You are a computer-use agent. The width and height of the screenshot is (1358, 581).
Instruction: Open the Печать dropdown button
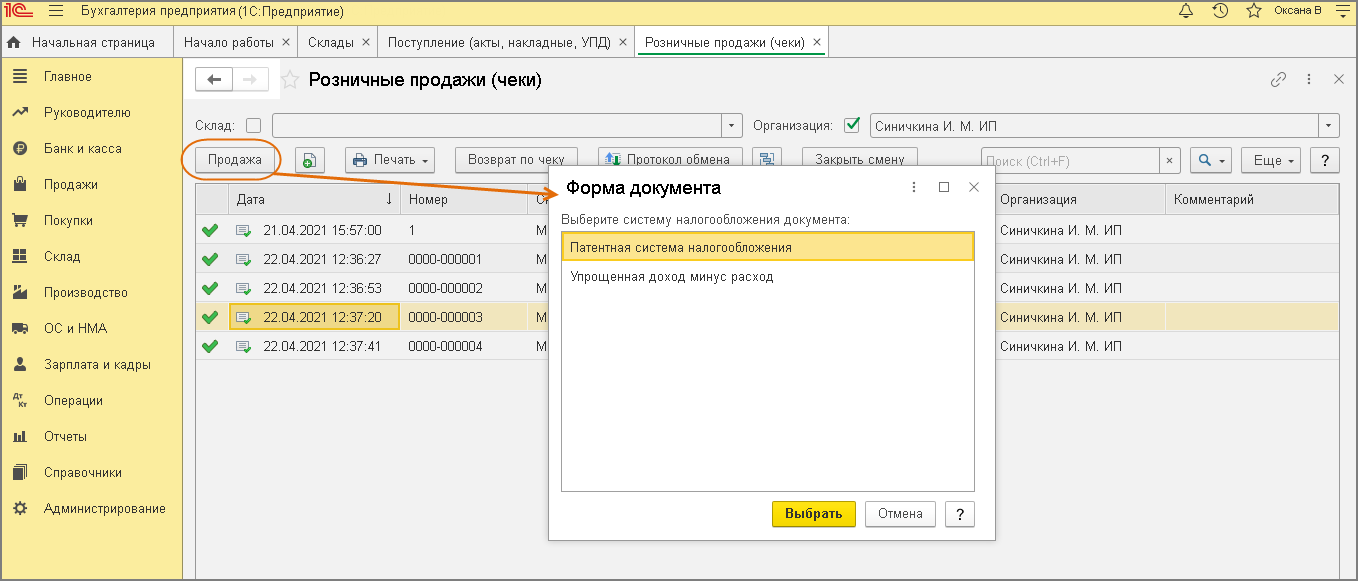tap(390, 160)
